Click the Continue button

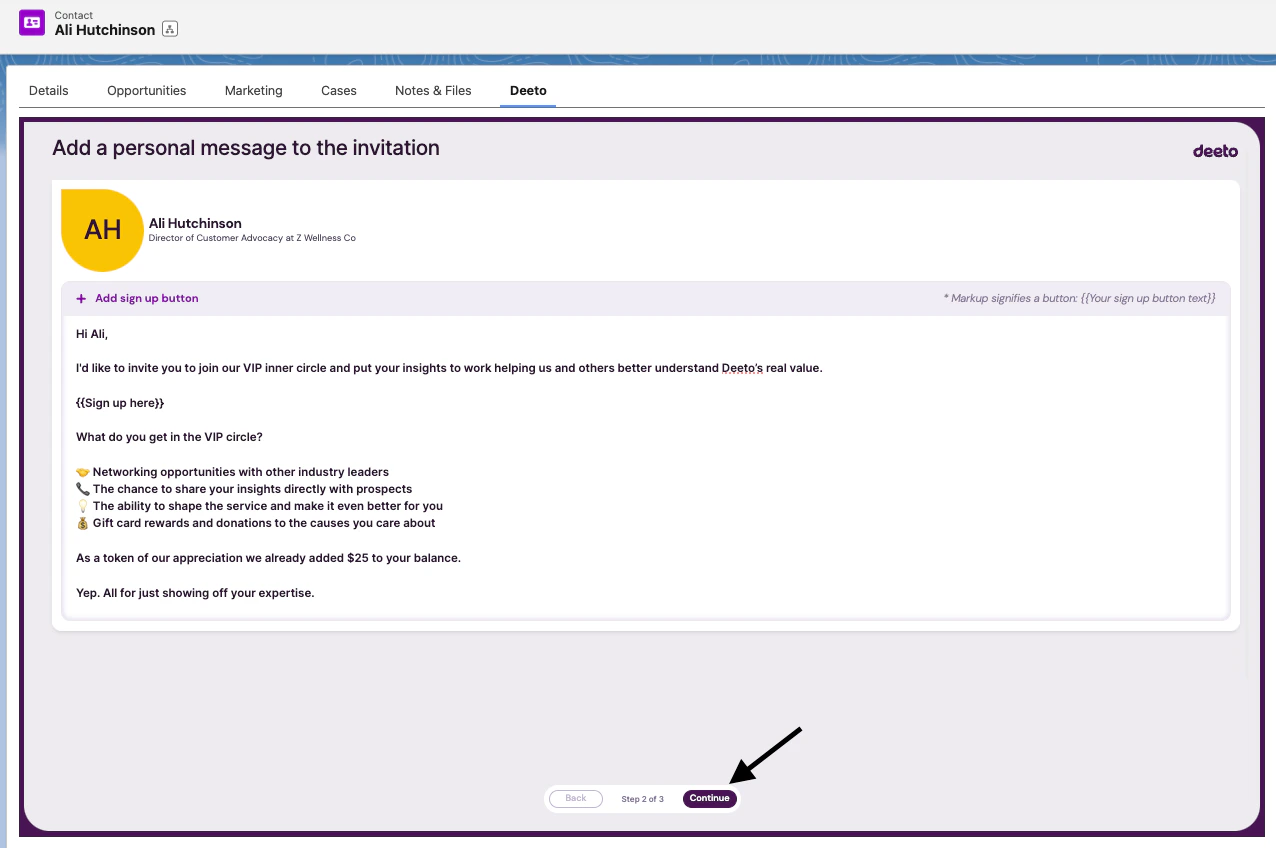tap(710, 798)
